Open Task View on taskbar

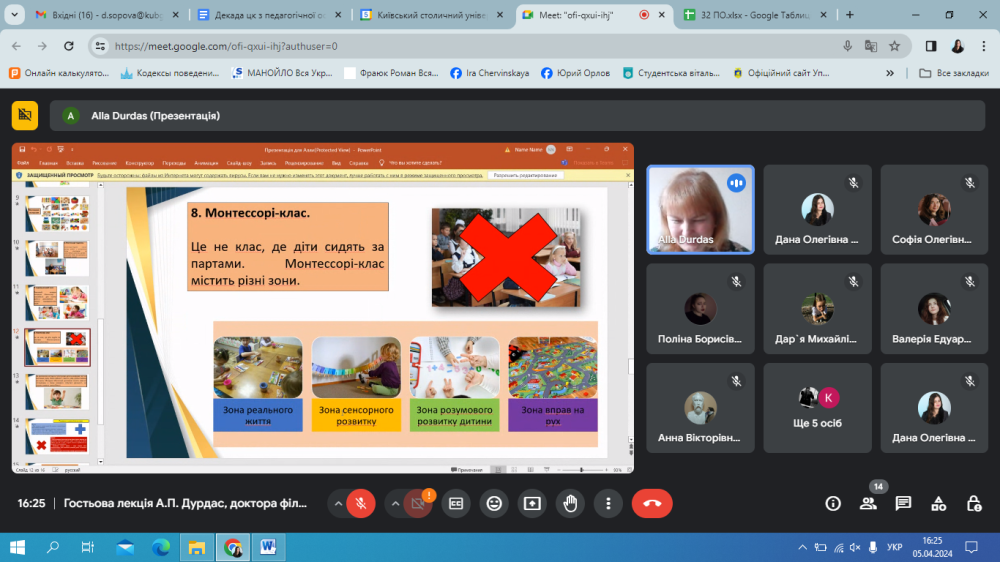(x=88, y=547)
